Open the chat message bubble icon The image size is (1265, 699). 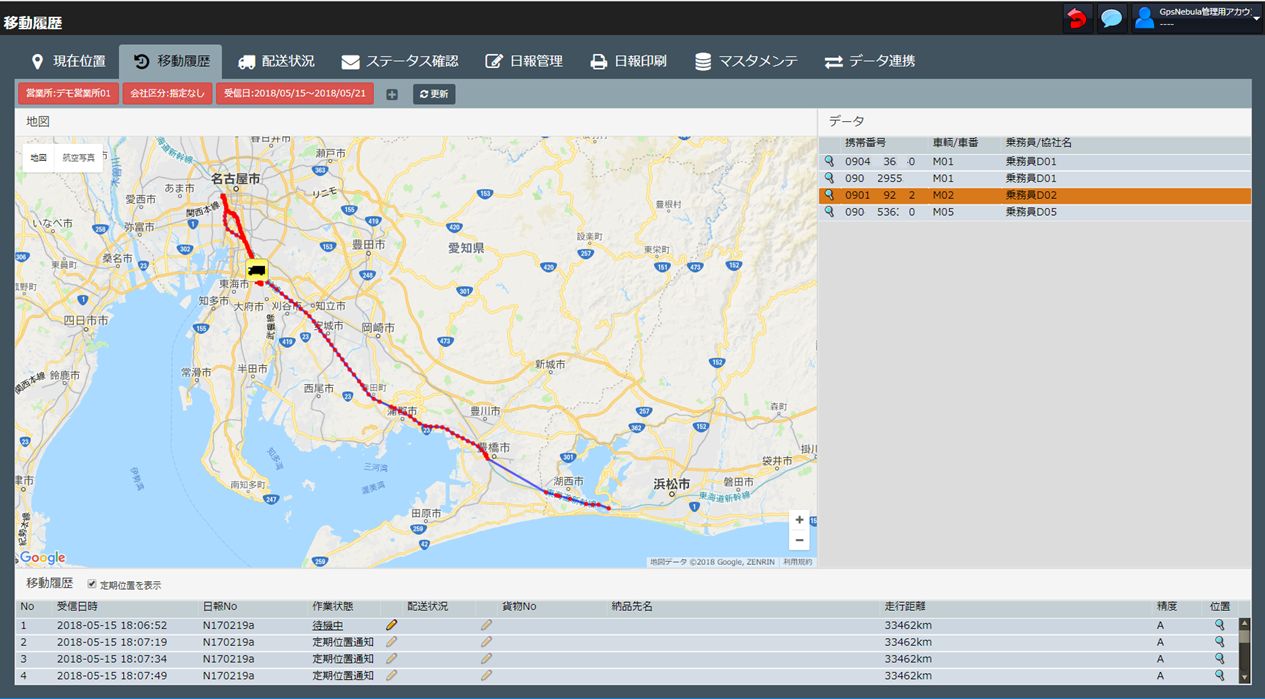click(x=1111, y=18)
